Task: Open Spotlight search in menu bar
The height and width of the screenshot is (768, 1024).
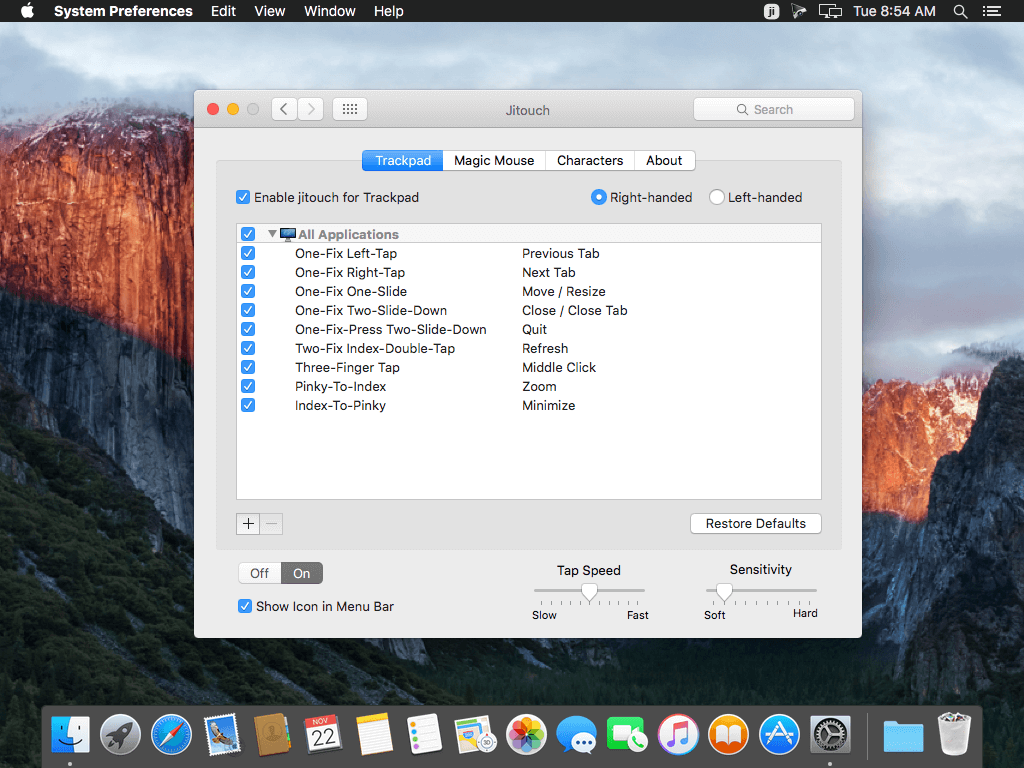Action: pyautogui.click(x=960, y=11)
